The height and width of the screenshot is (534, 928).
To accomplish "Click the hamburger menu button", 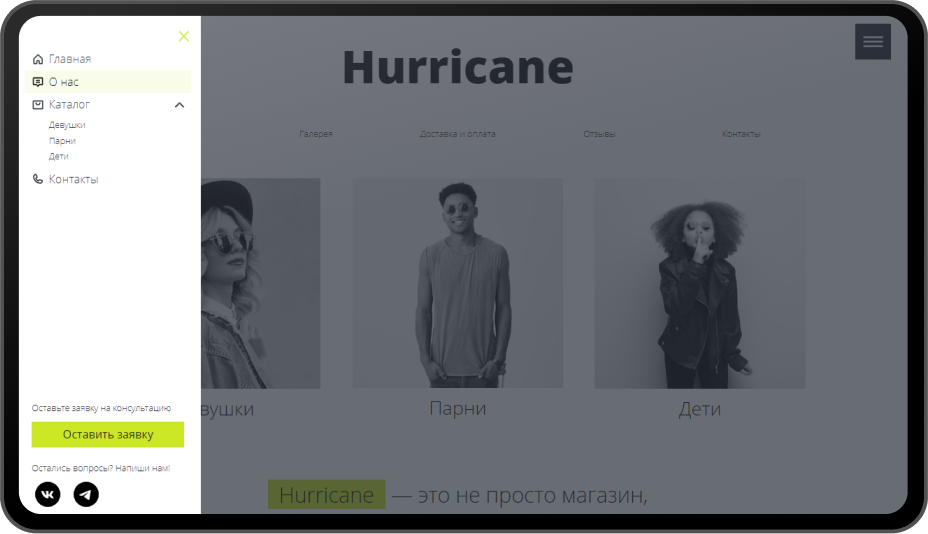I will click(x=873, y=41).
